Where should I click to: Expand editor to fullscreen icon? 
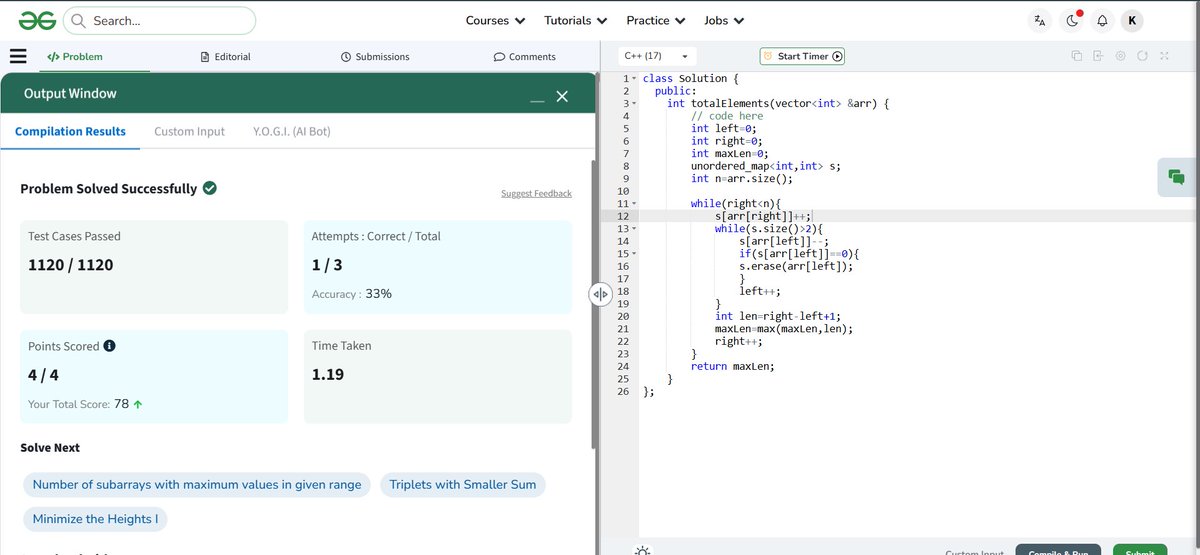point(1164,56)
